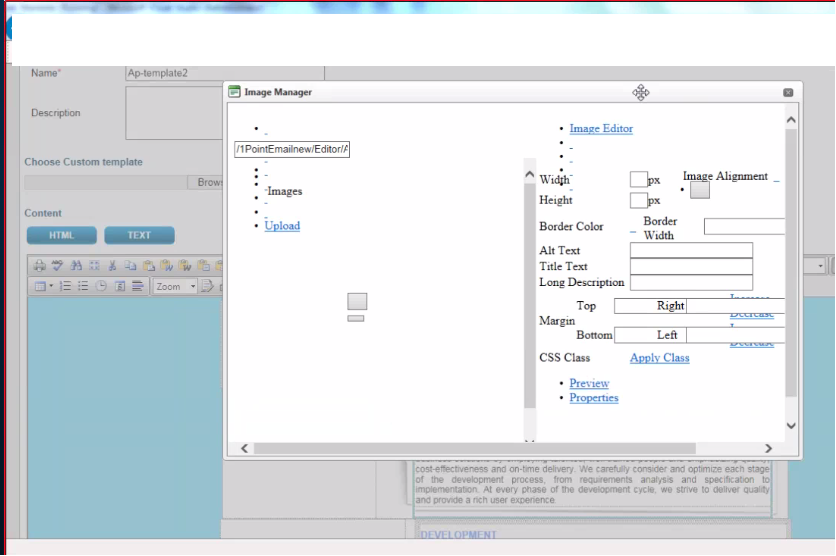Screen dimensions: 836x556
Task: Click the Upload link
Action: coord(282,225)
